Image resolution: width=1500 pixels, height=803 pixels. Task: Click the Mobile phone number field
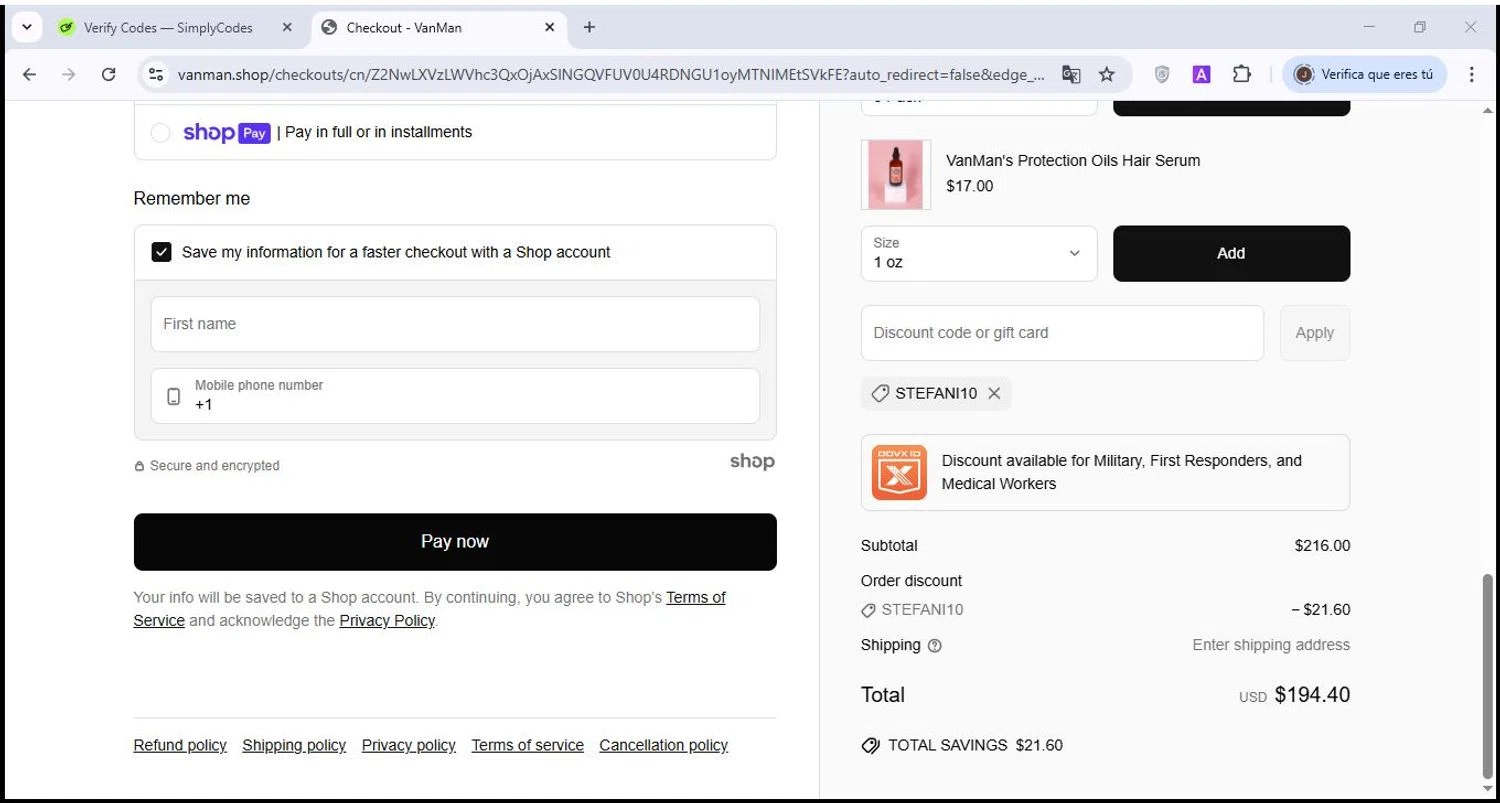click(455, 396)
